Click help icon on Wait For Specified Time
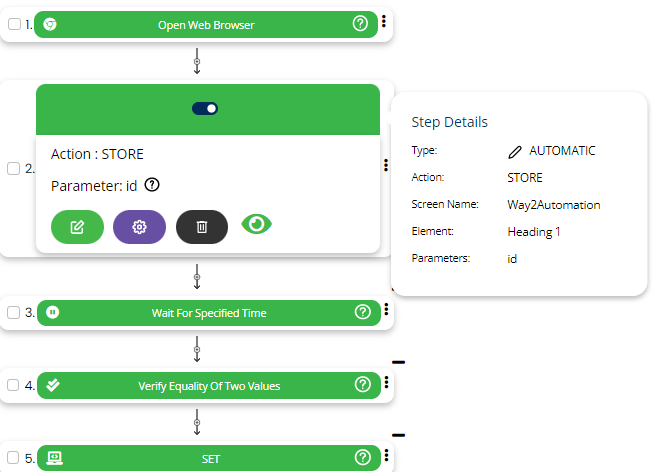652x472 pixels. click(362, 312)
